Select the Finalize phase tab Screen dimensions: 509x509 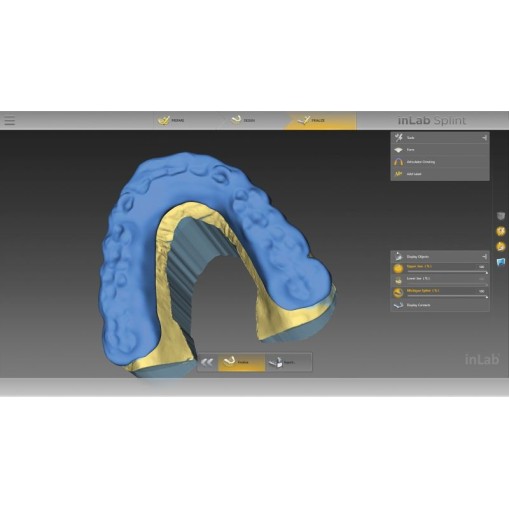click(x=320, y=120)
